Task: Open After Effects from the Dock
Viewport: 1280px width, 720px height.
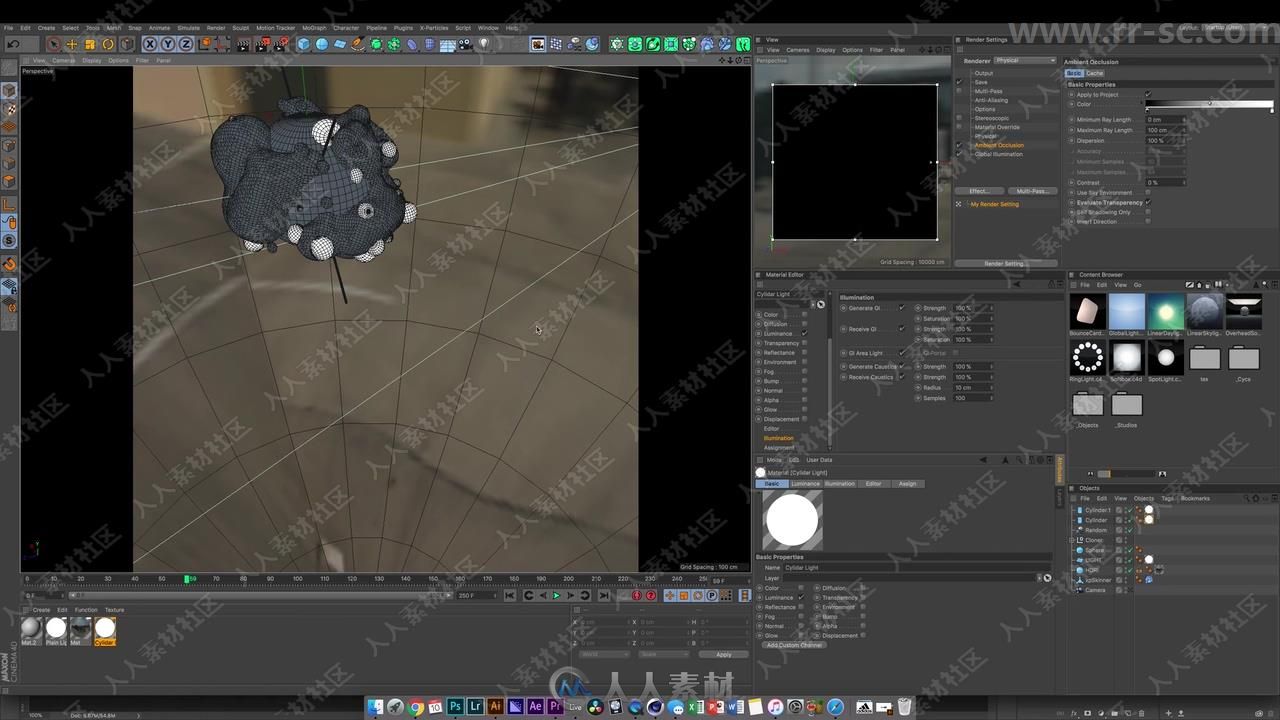Action: tap(535, 707)
